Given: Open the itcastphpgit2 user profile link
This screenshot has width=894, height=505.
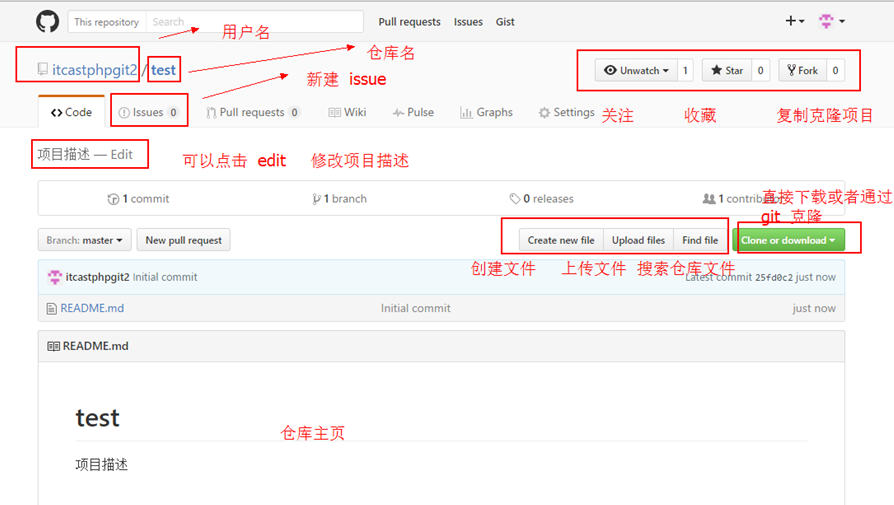Looking at the screenshot, I should pyautogui.click(x=95, y=70).
